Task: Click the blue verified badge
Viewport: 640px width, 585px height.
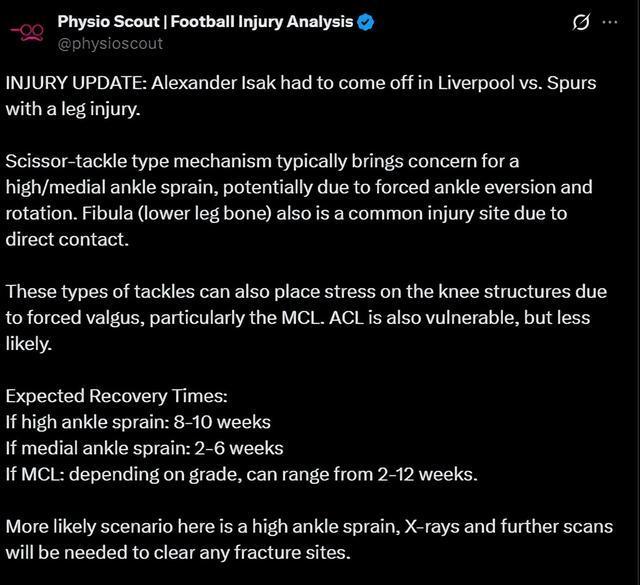Action: coord(366,22)
